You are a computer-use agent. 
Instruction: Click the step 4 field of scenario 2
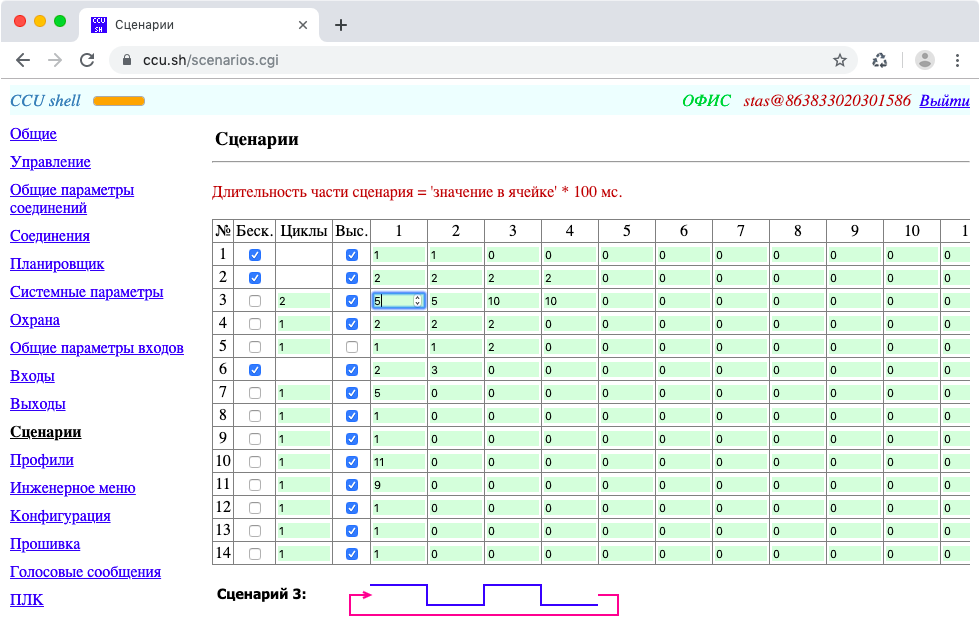click(x=569, y=278)
